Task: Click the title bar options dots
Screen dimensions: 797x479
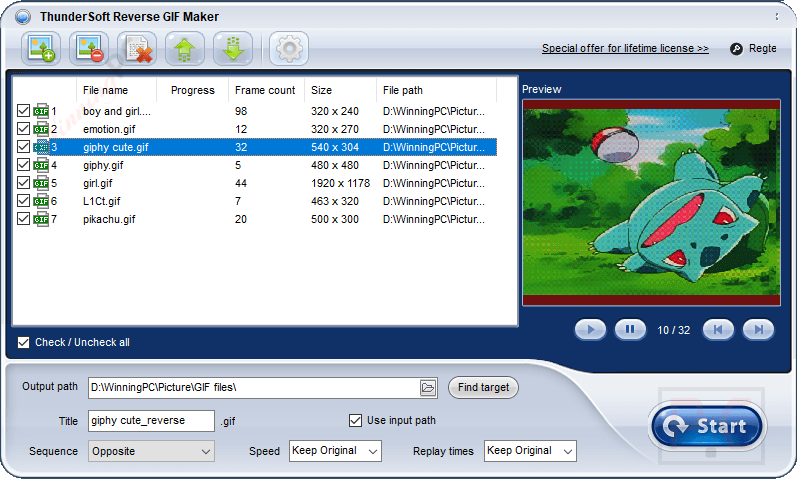Action: 777,17
